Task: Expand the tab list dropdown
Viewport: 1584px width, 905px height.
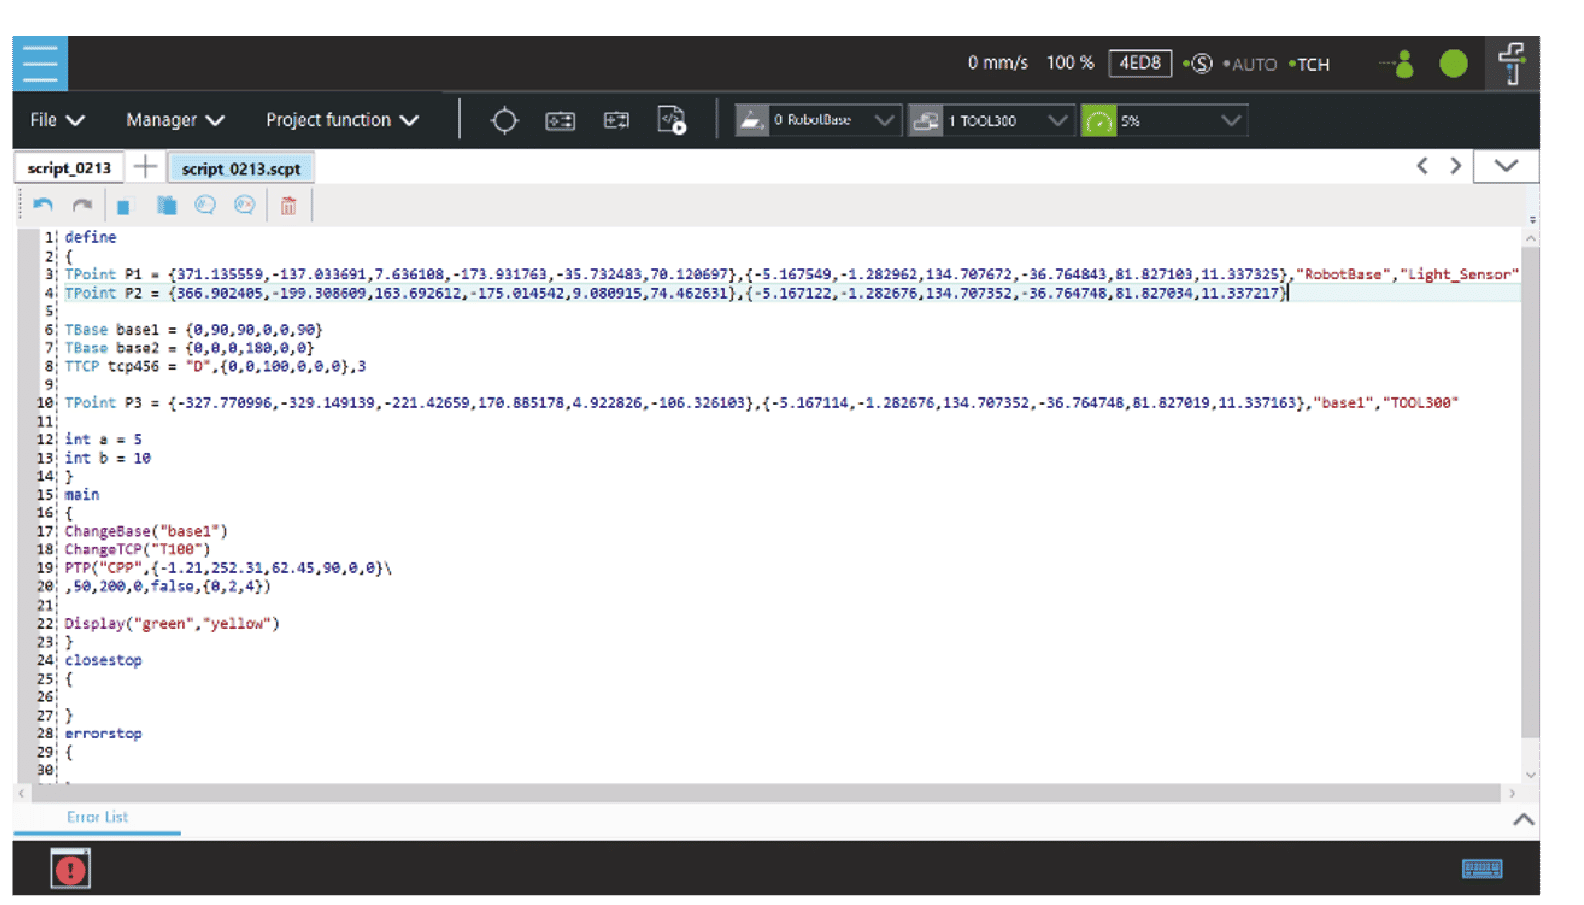Action: click(1506, 166)
